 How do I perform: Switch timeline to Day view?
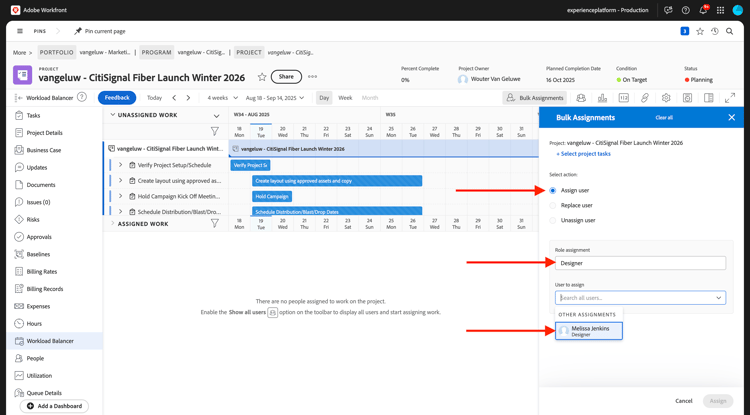324,98
